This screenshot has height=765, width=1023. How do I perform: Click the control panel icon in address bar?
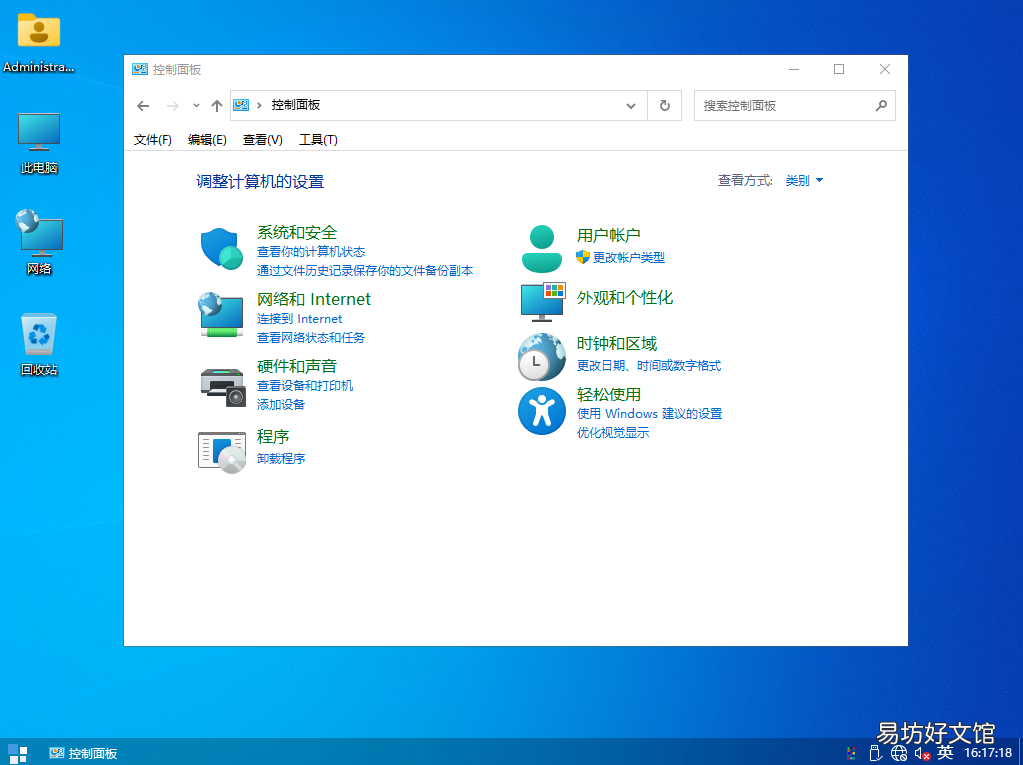[x=241, y=105]
